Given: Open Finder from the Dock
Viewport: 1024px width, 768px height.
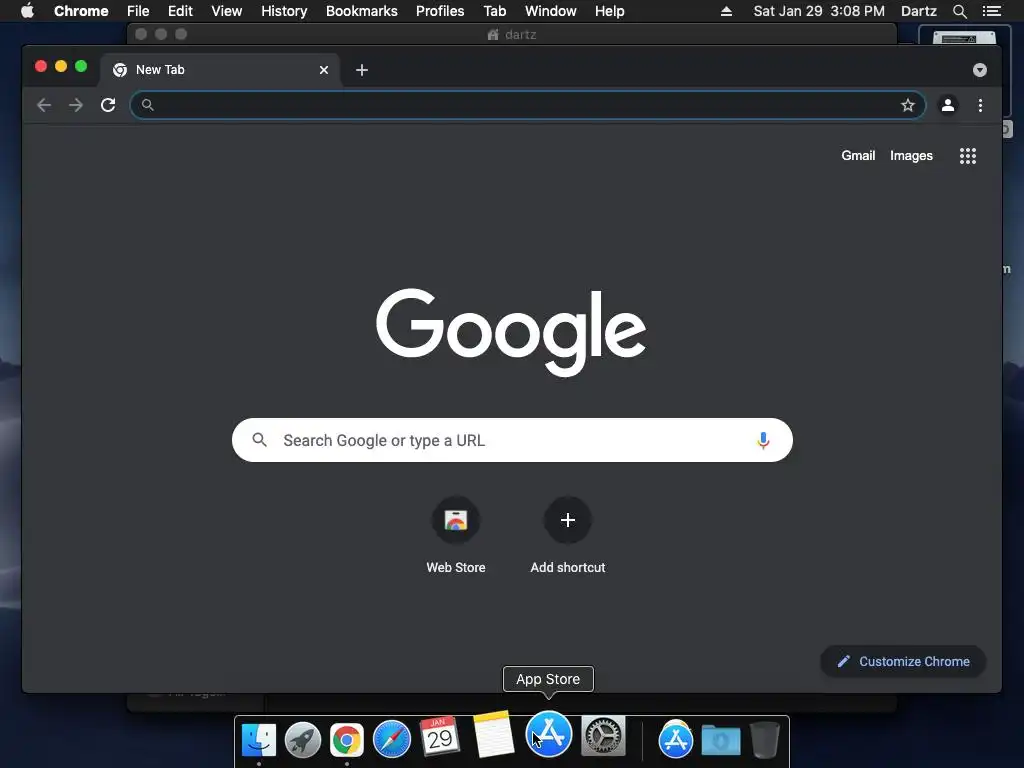Looking at the screenshot, I should pos(259,740).
